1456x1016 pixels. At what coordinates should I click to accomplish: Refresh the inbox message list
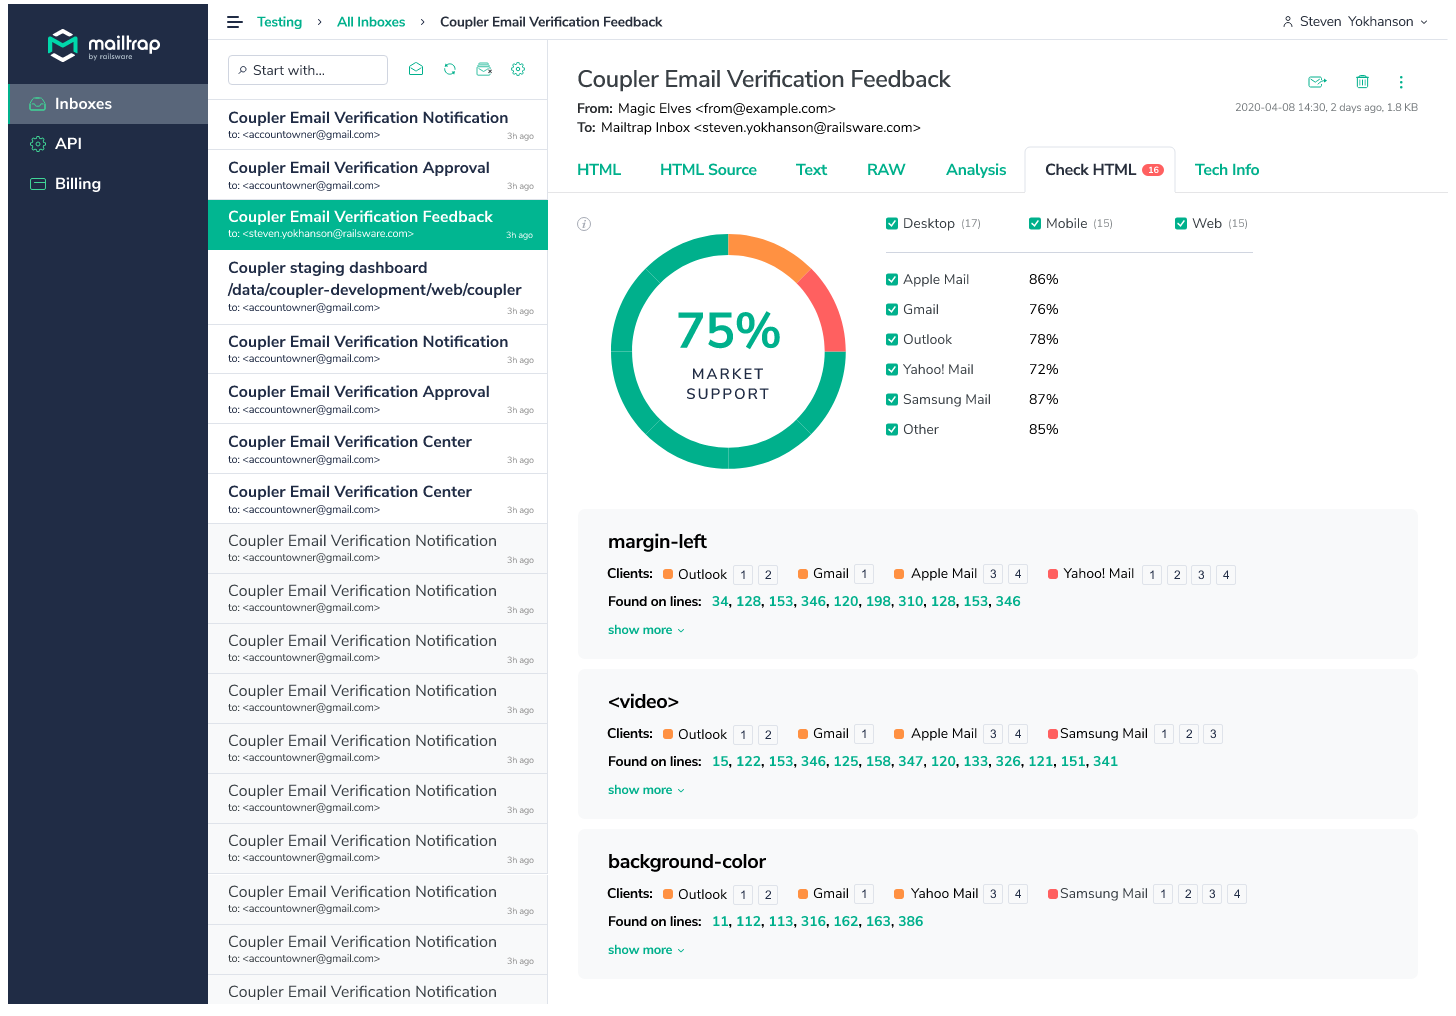[x=450, y=69]
